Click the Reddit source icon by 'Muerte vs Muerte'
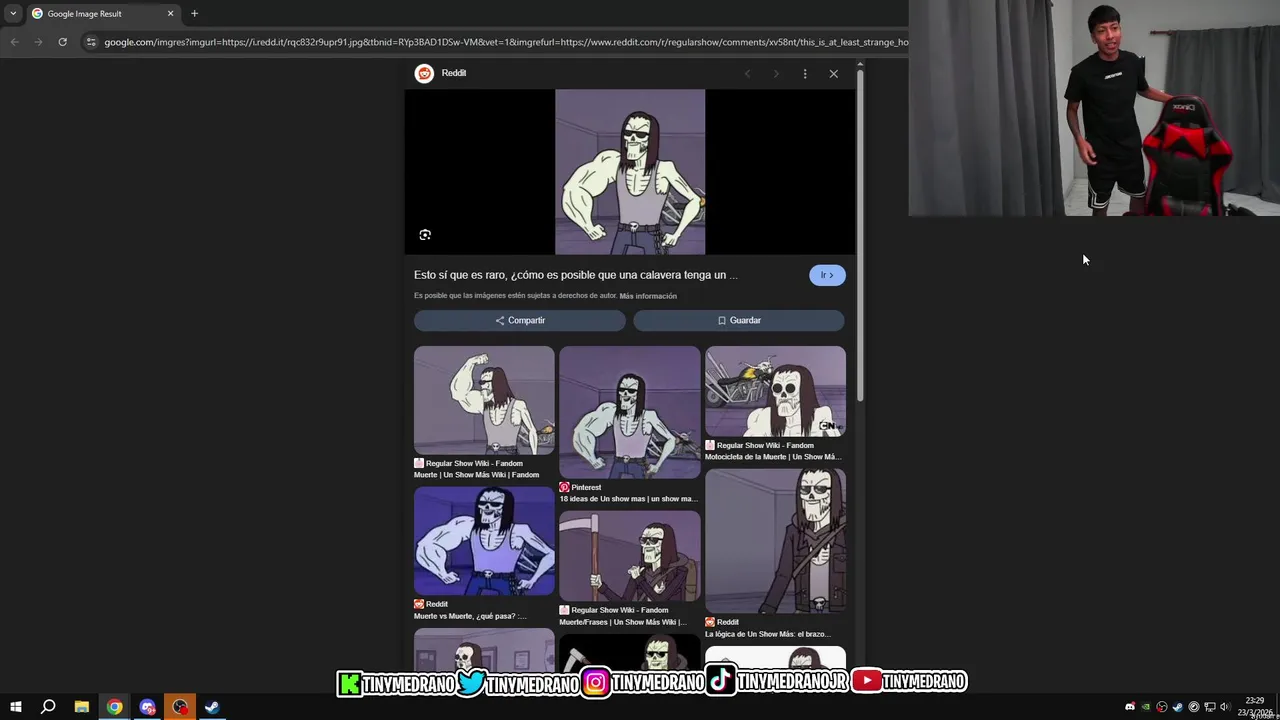This screenshot has height=720, width=1280. click(419, 604)
